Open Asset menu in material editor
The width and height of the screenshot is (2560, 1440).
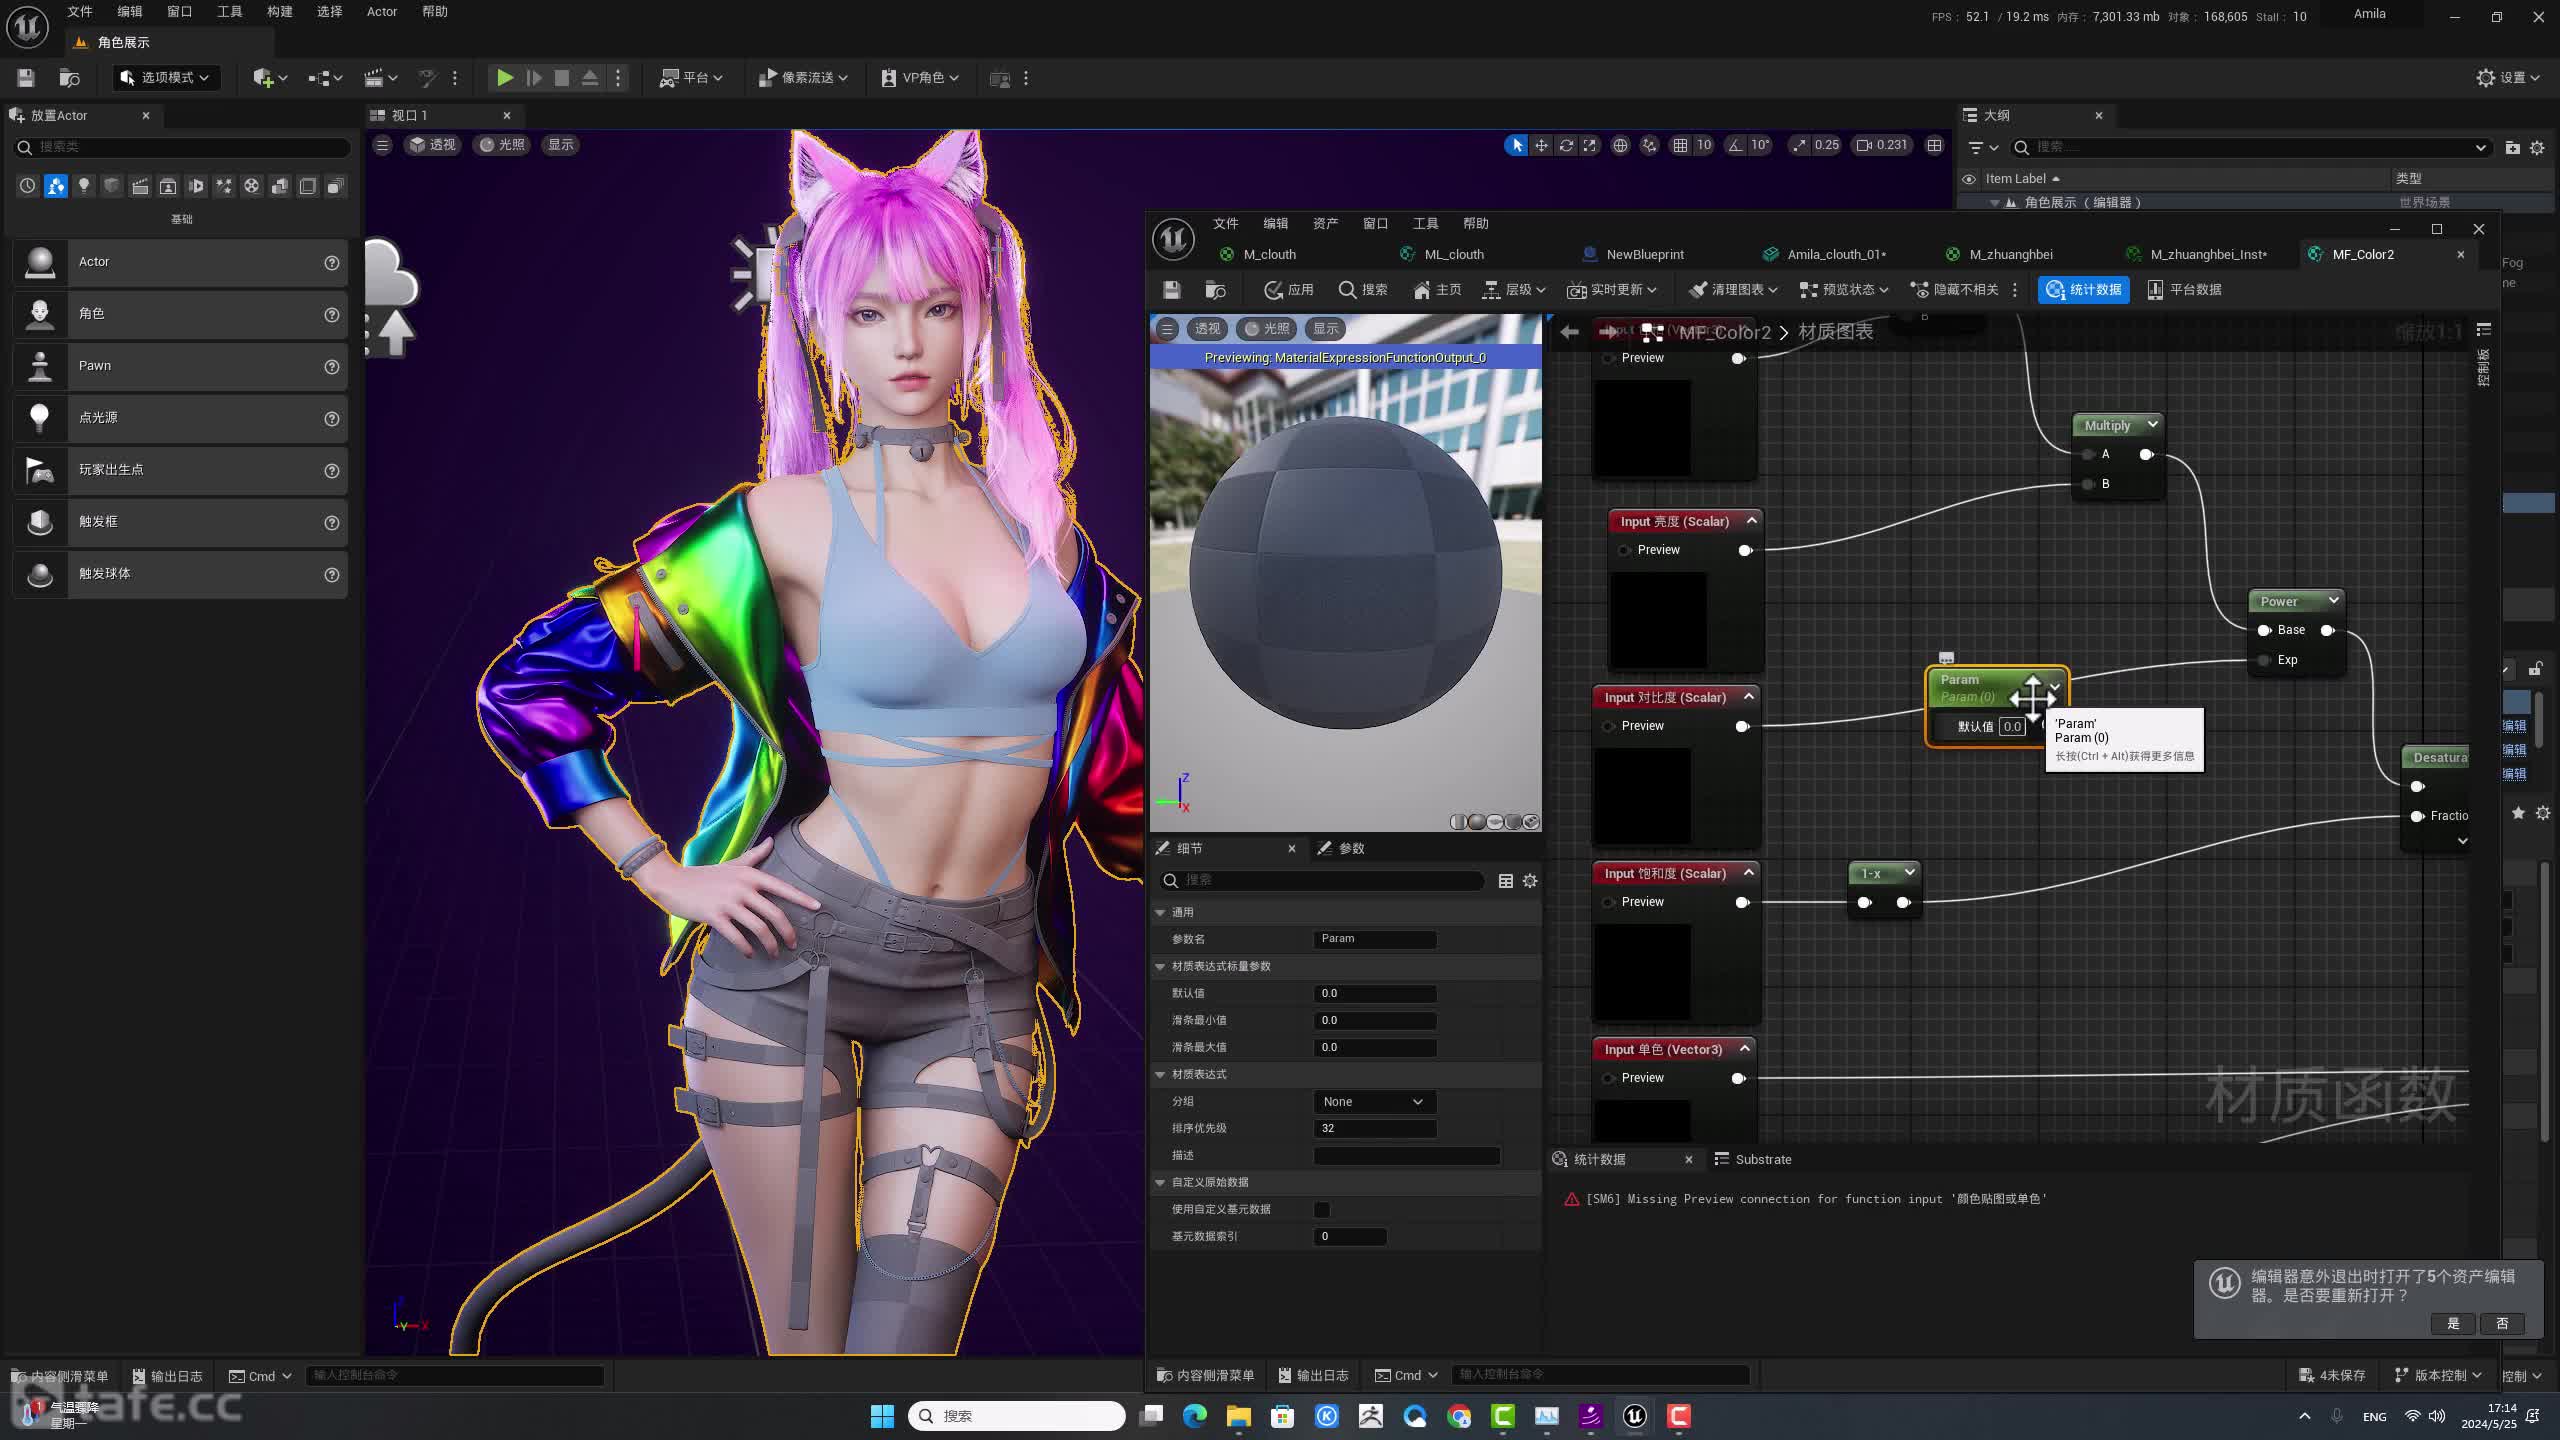(x=1325, y=224)
